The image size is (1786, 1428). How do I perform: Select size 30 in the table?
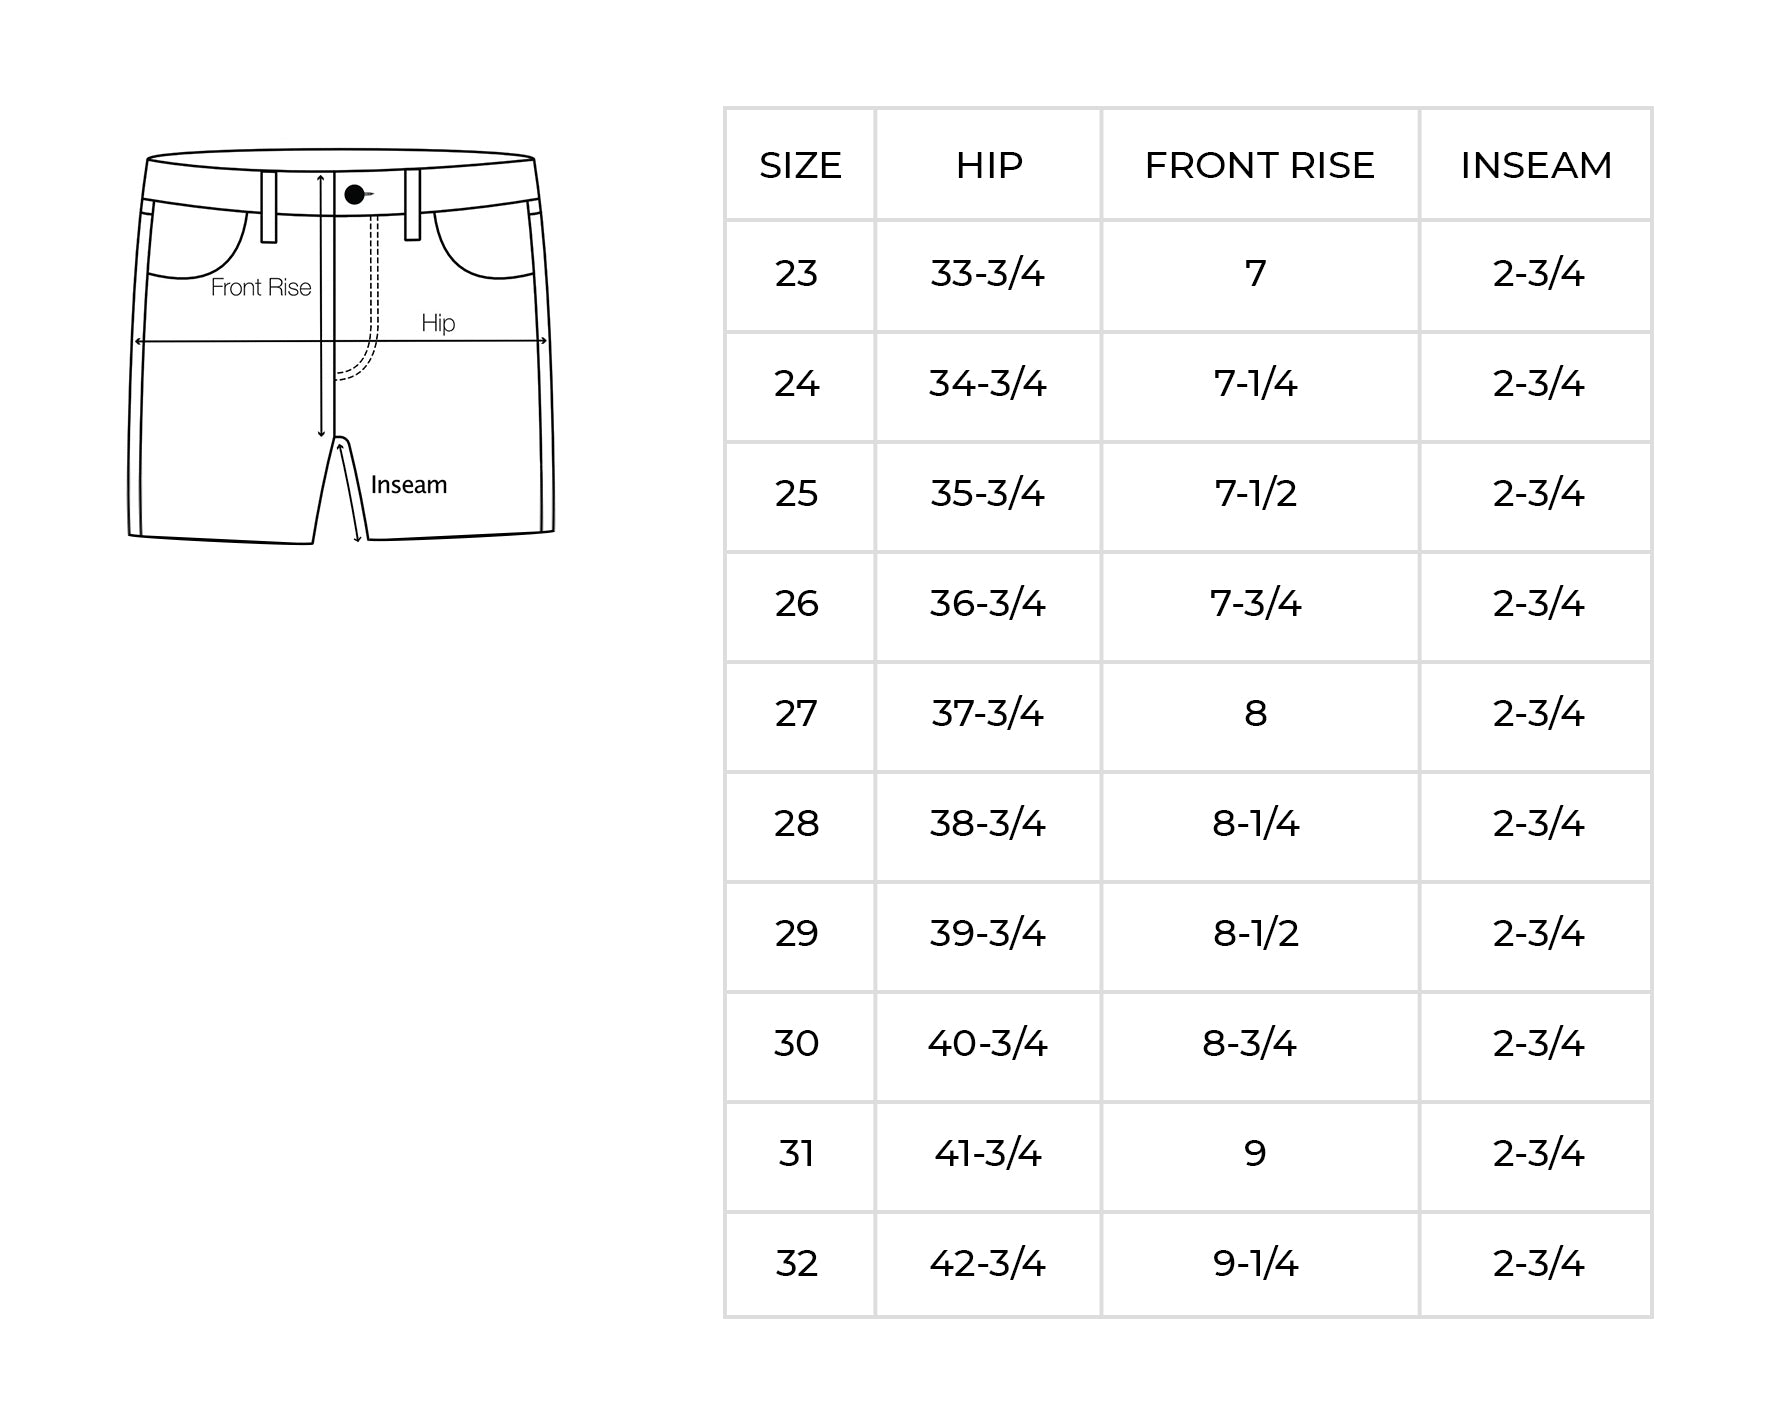pyautogui.click(x=796, y=1043)
